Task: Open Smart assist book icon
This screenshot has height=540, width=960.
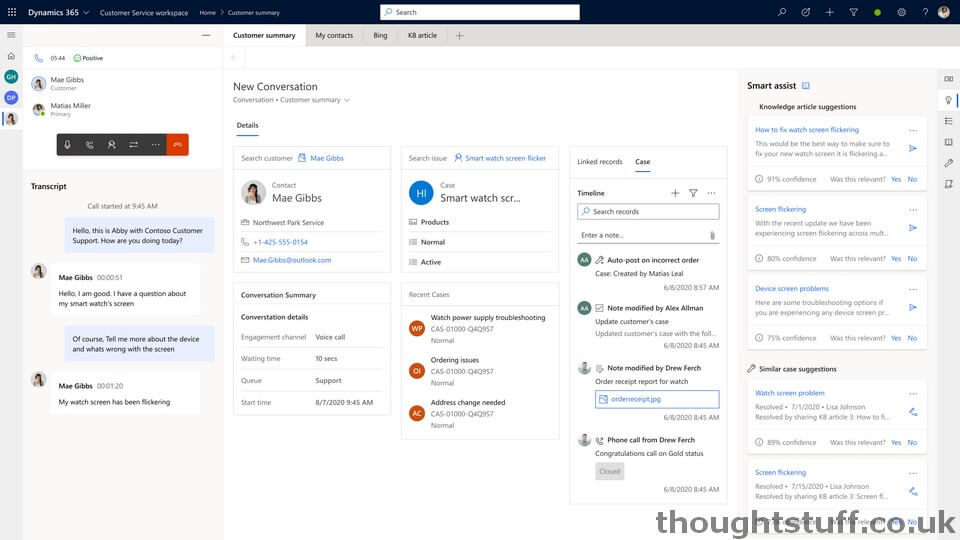Action: point(806,86)
